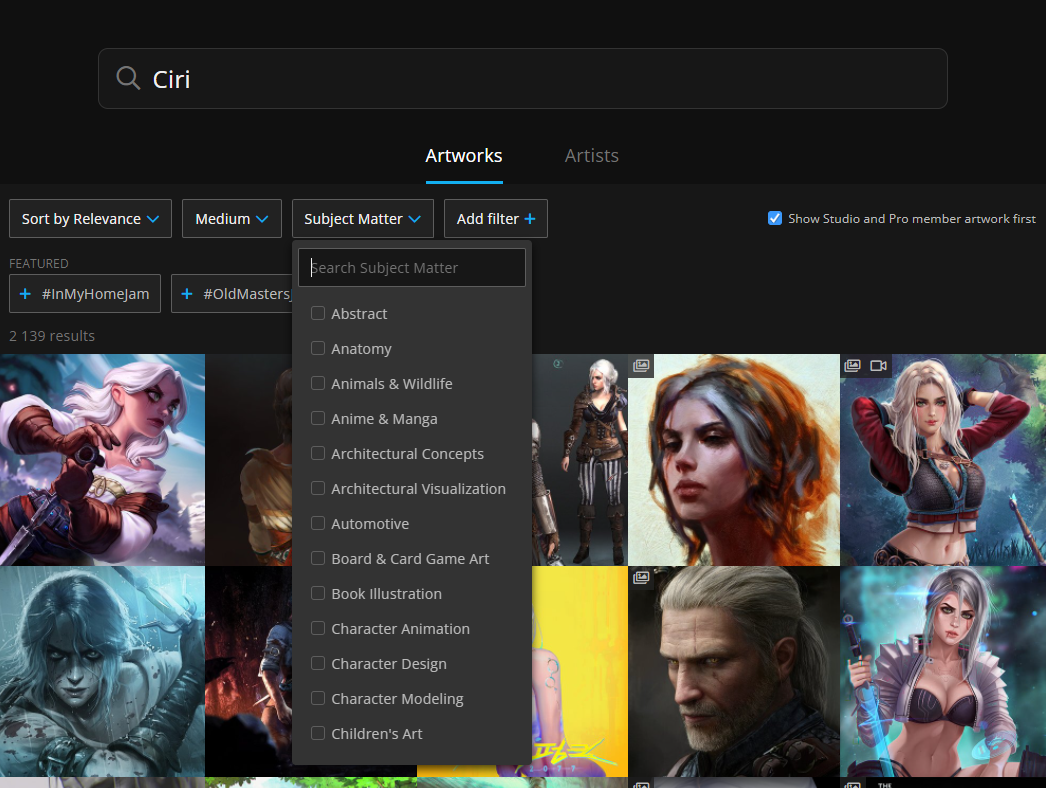The width and height of the screenshot is (1046, 788).
Task: Check the Children's Art checkbox
Action: click(318, 733)
